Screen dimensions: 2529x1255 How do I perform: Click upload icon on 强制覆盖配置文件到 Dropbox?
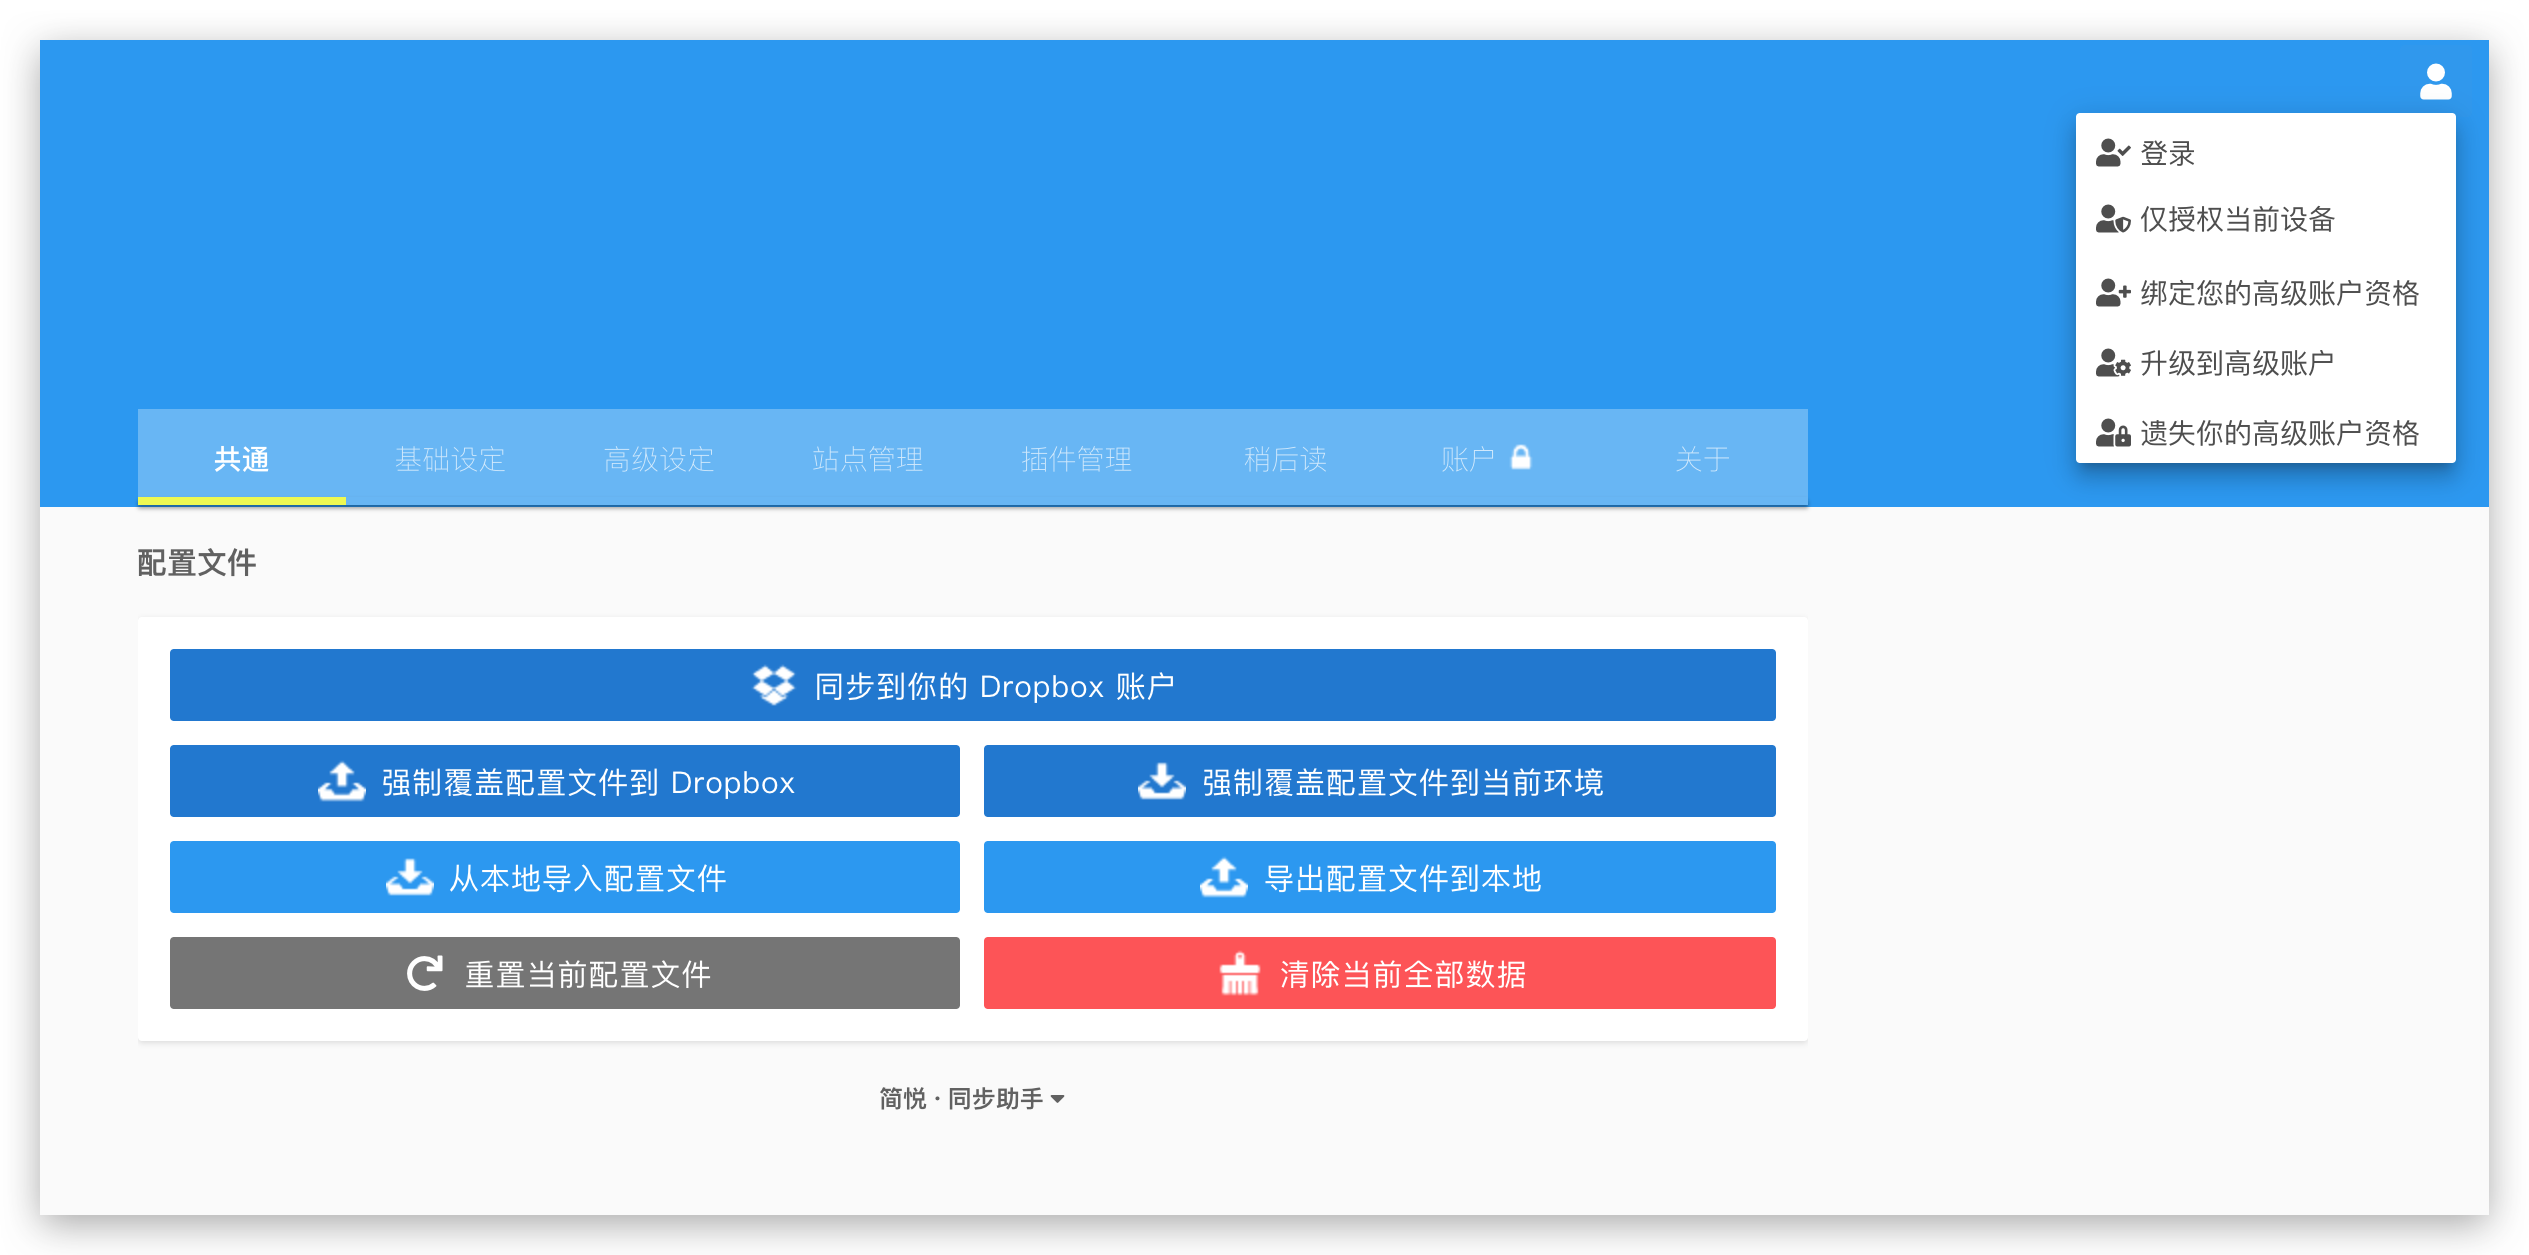(x=342, y=781)
